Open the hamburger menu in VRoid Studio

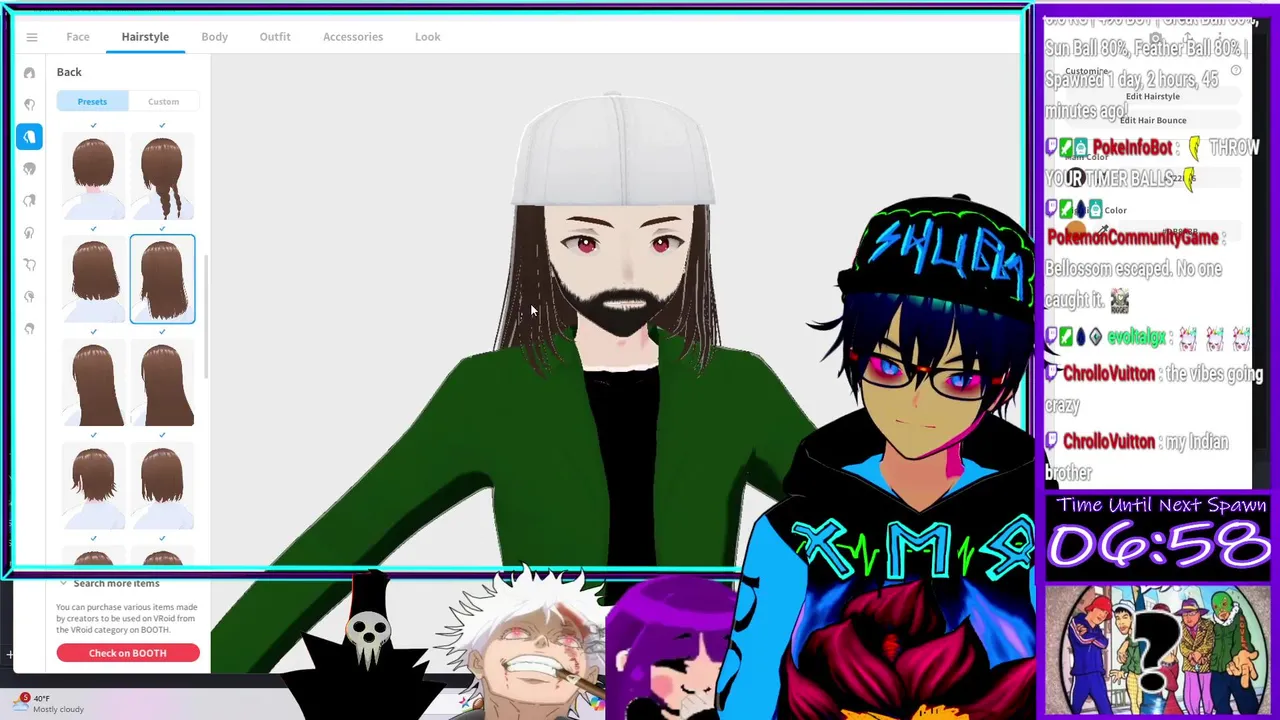pyautogui.click(x=32, y=37)
